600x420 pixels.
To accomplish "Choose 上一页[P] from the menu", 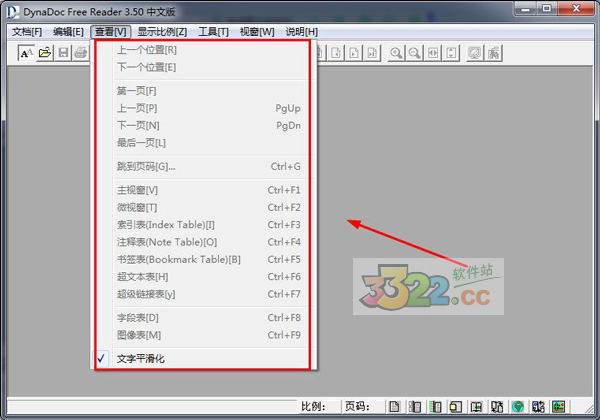I will (202, 108).
